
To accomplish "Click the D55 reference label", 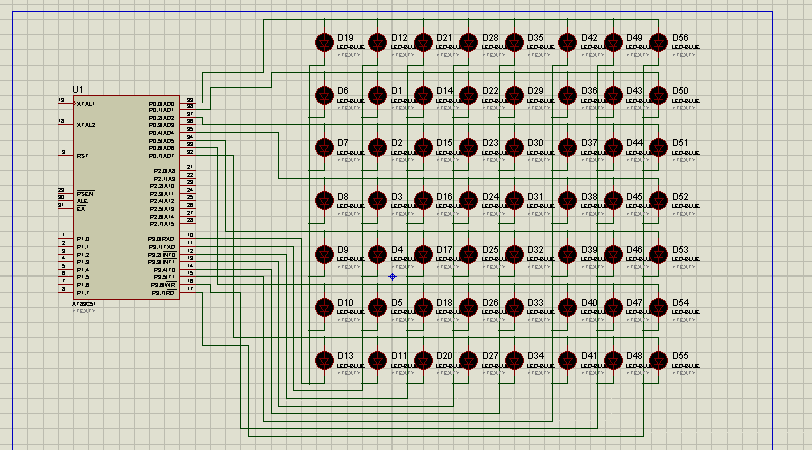I will pyautogui.click(x=680, y=356).
